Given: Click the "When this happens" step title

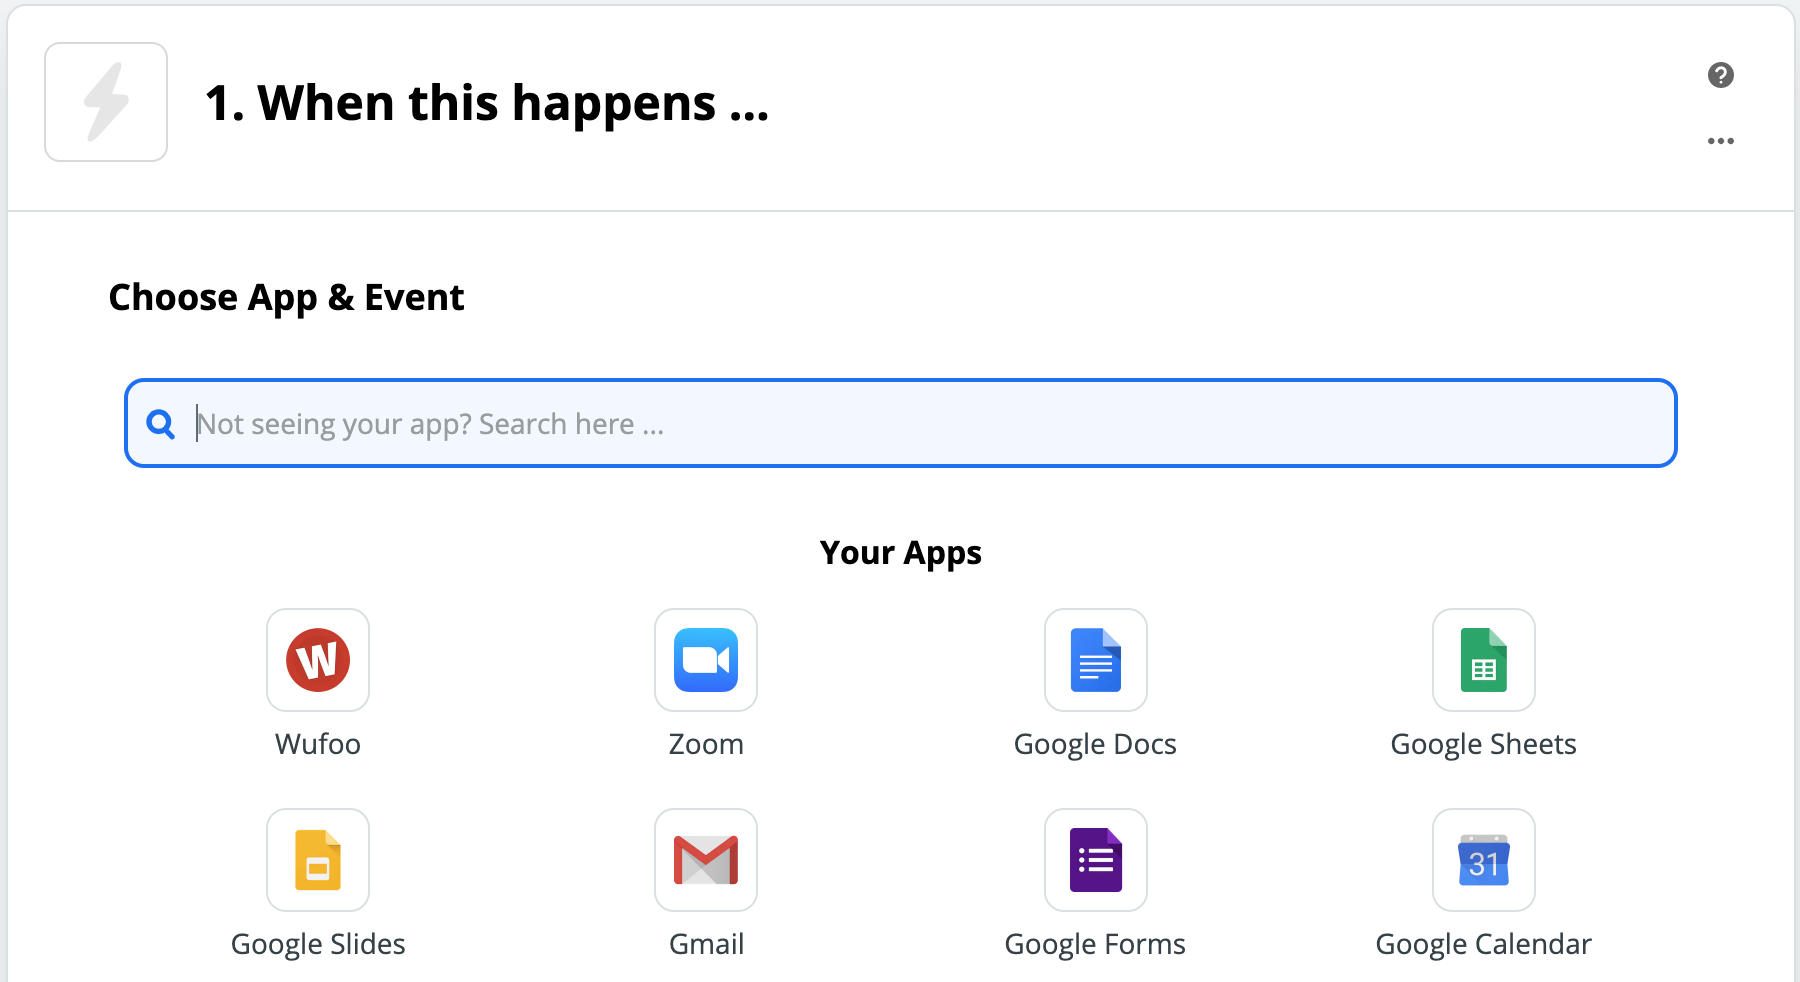Looking at the screenshot, I should point(487,102).
